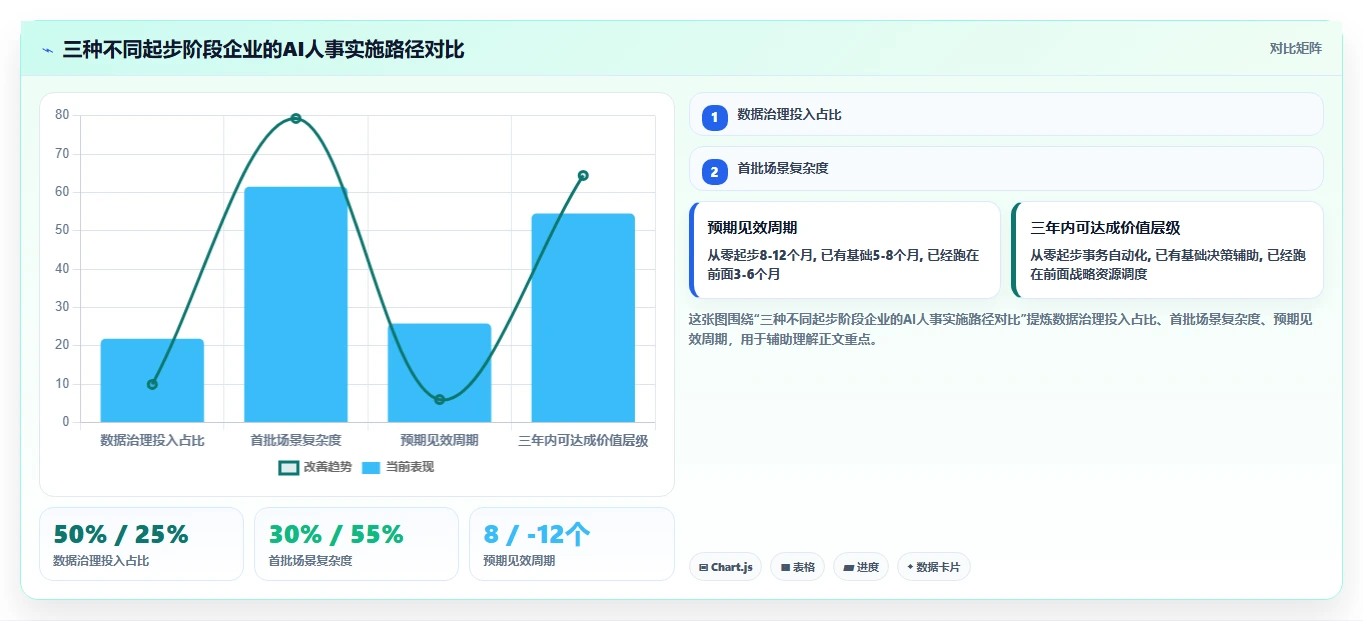The image size is (1363, 621).
Task: Click the trend line low point above 预期见效周期
Action: [440, 399]
